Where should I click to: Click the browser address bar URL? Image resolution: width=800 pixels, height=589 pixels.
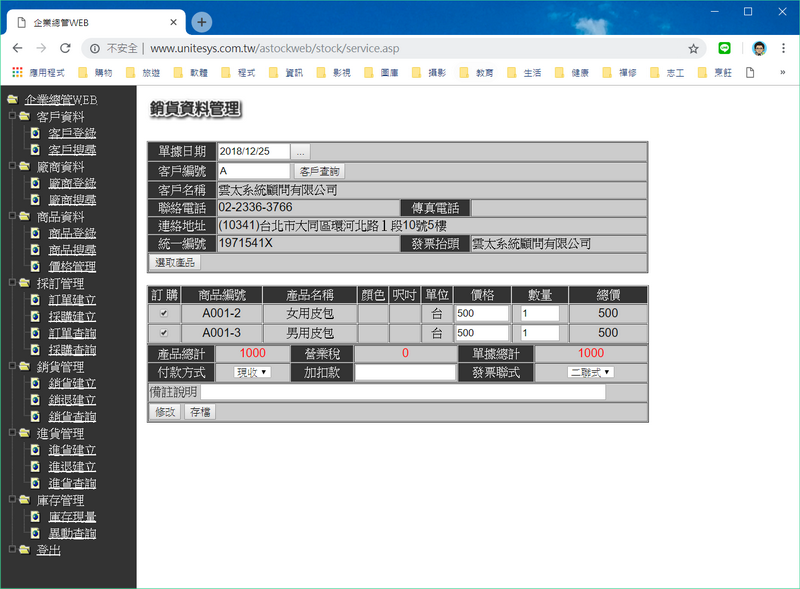pos(274,48)
